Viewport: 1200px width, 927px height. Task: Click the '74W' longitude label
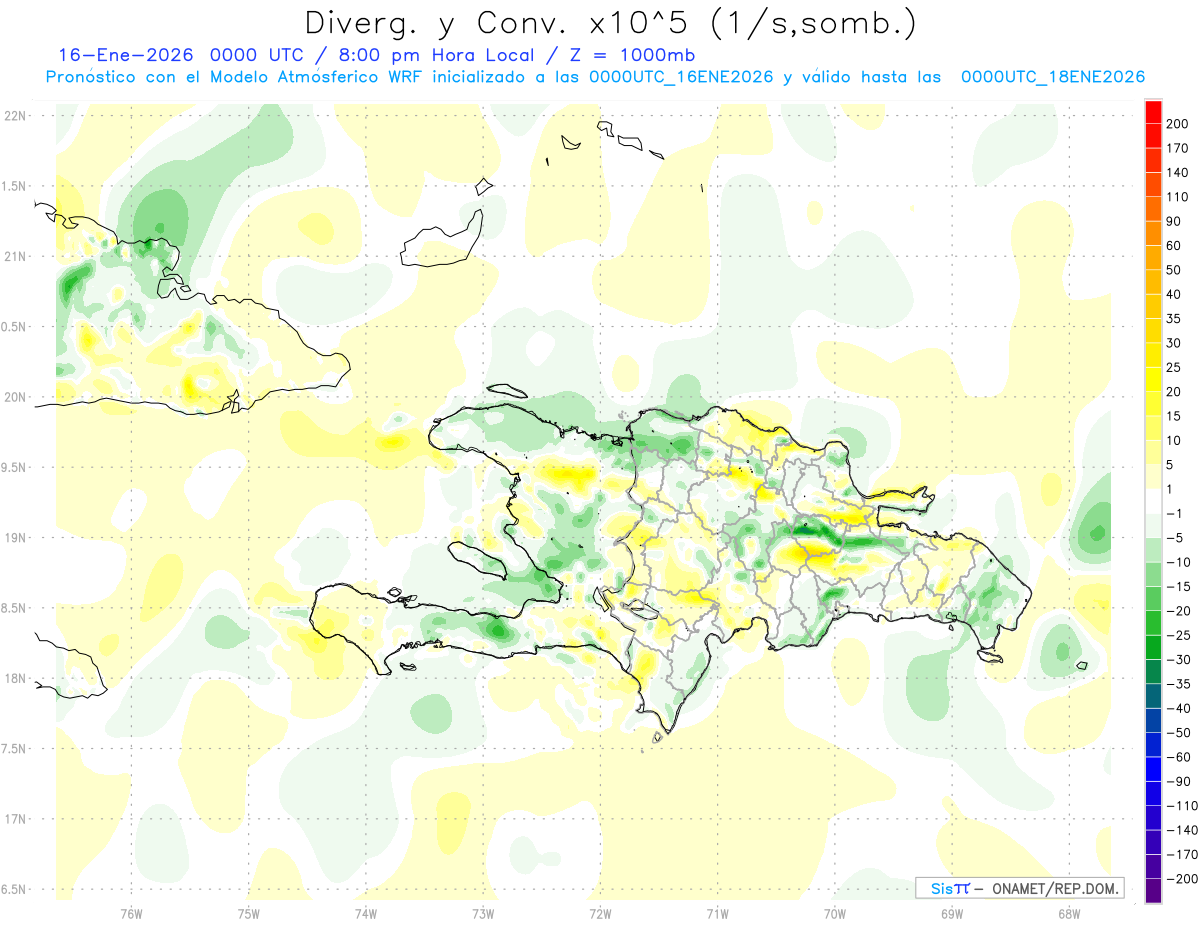click(366, 913)
